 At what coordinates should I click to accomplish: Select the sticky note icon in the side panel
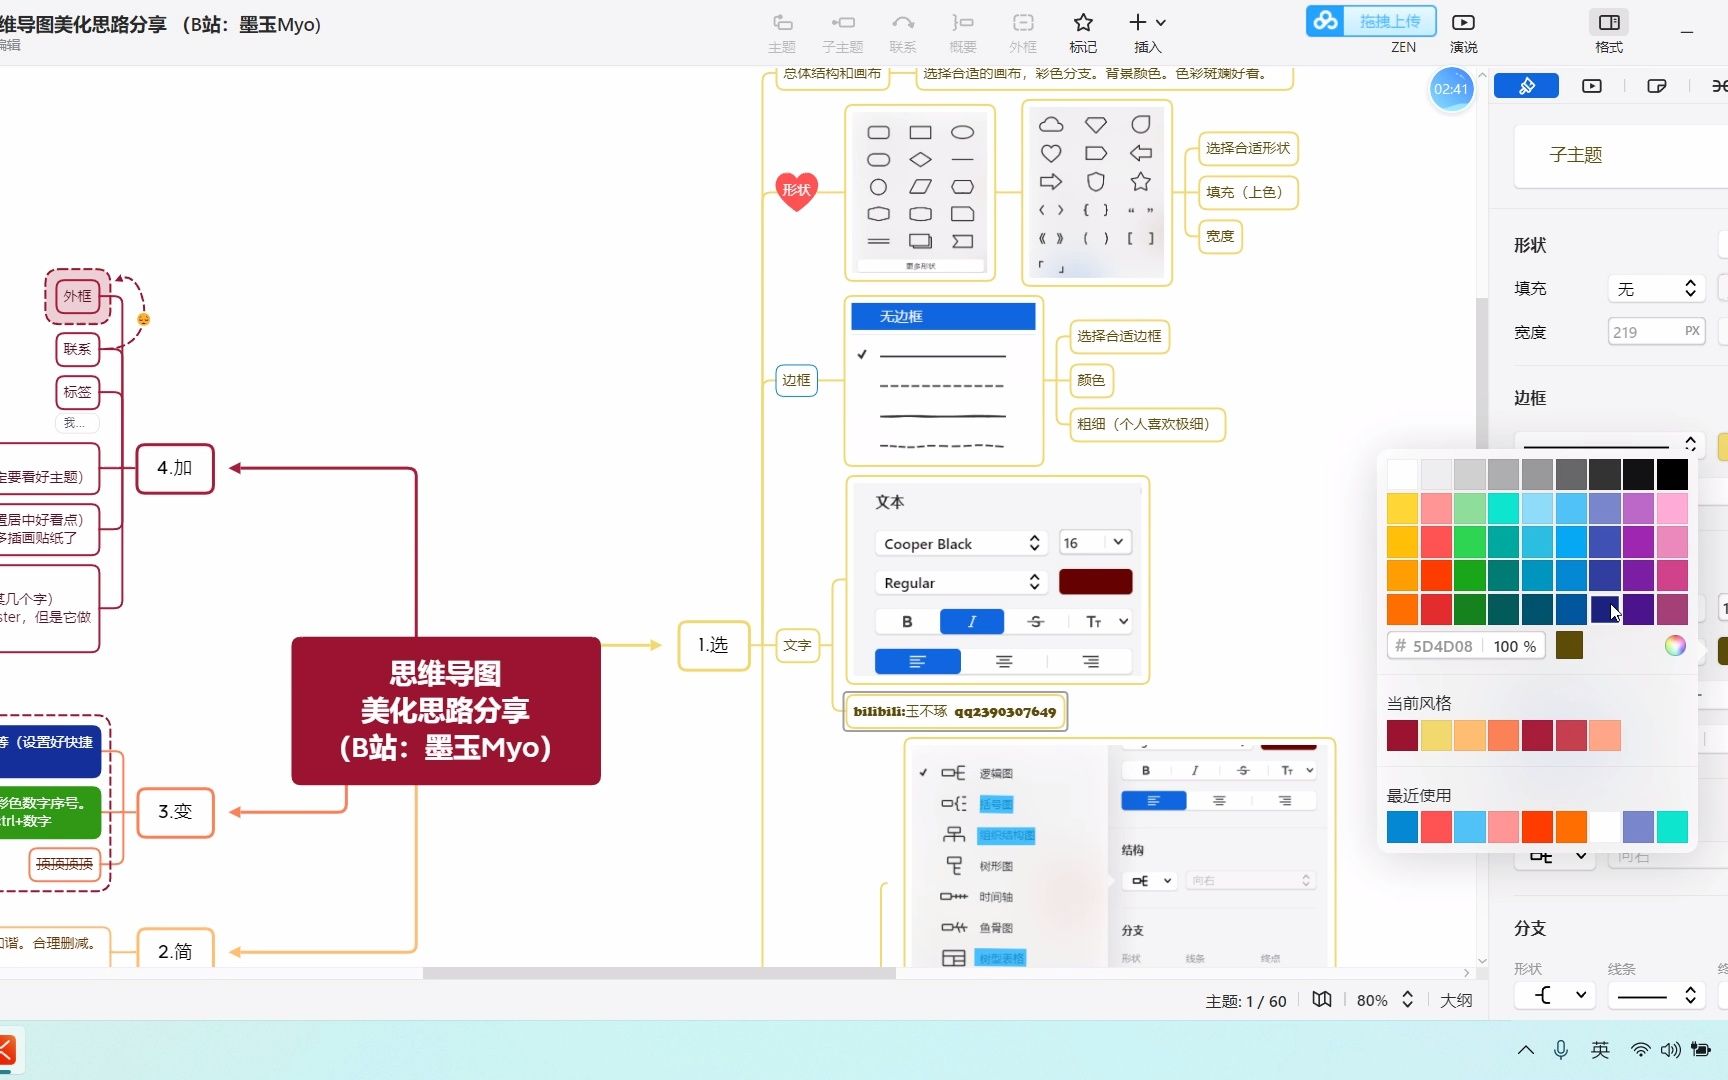pyautogui.click(x=1656, y=86)
